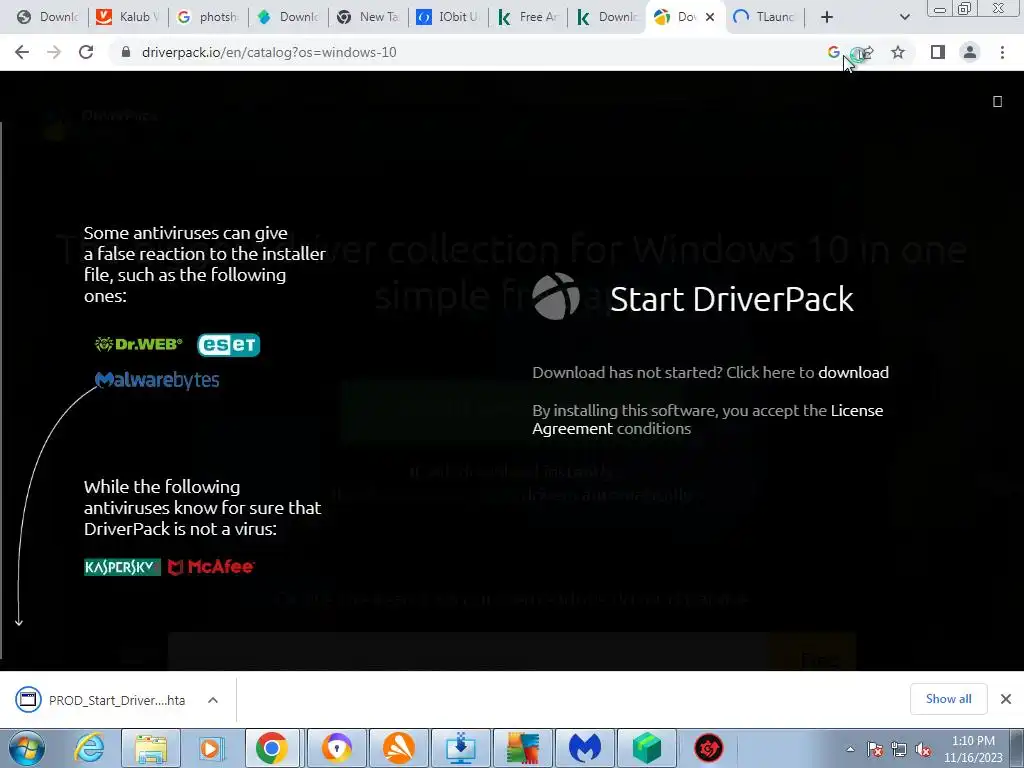Open the Avast taskbar icon
The image size is (1024, 768).
click(399, 748)
